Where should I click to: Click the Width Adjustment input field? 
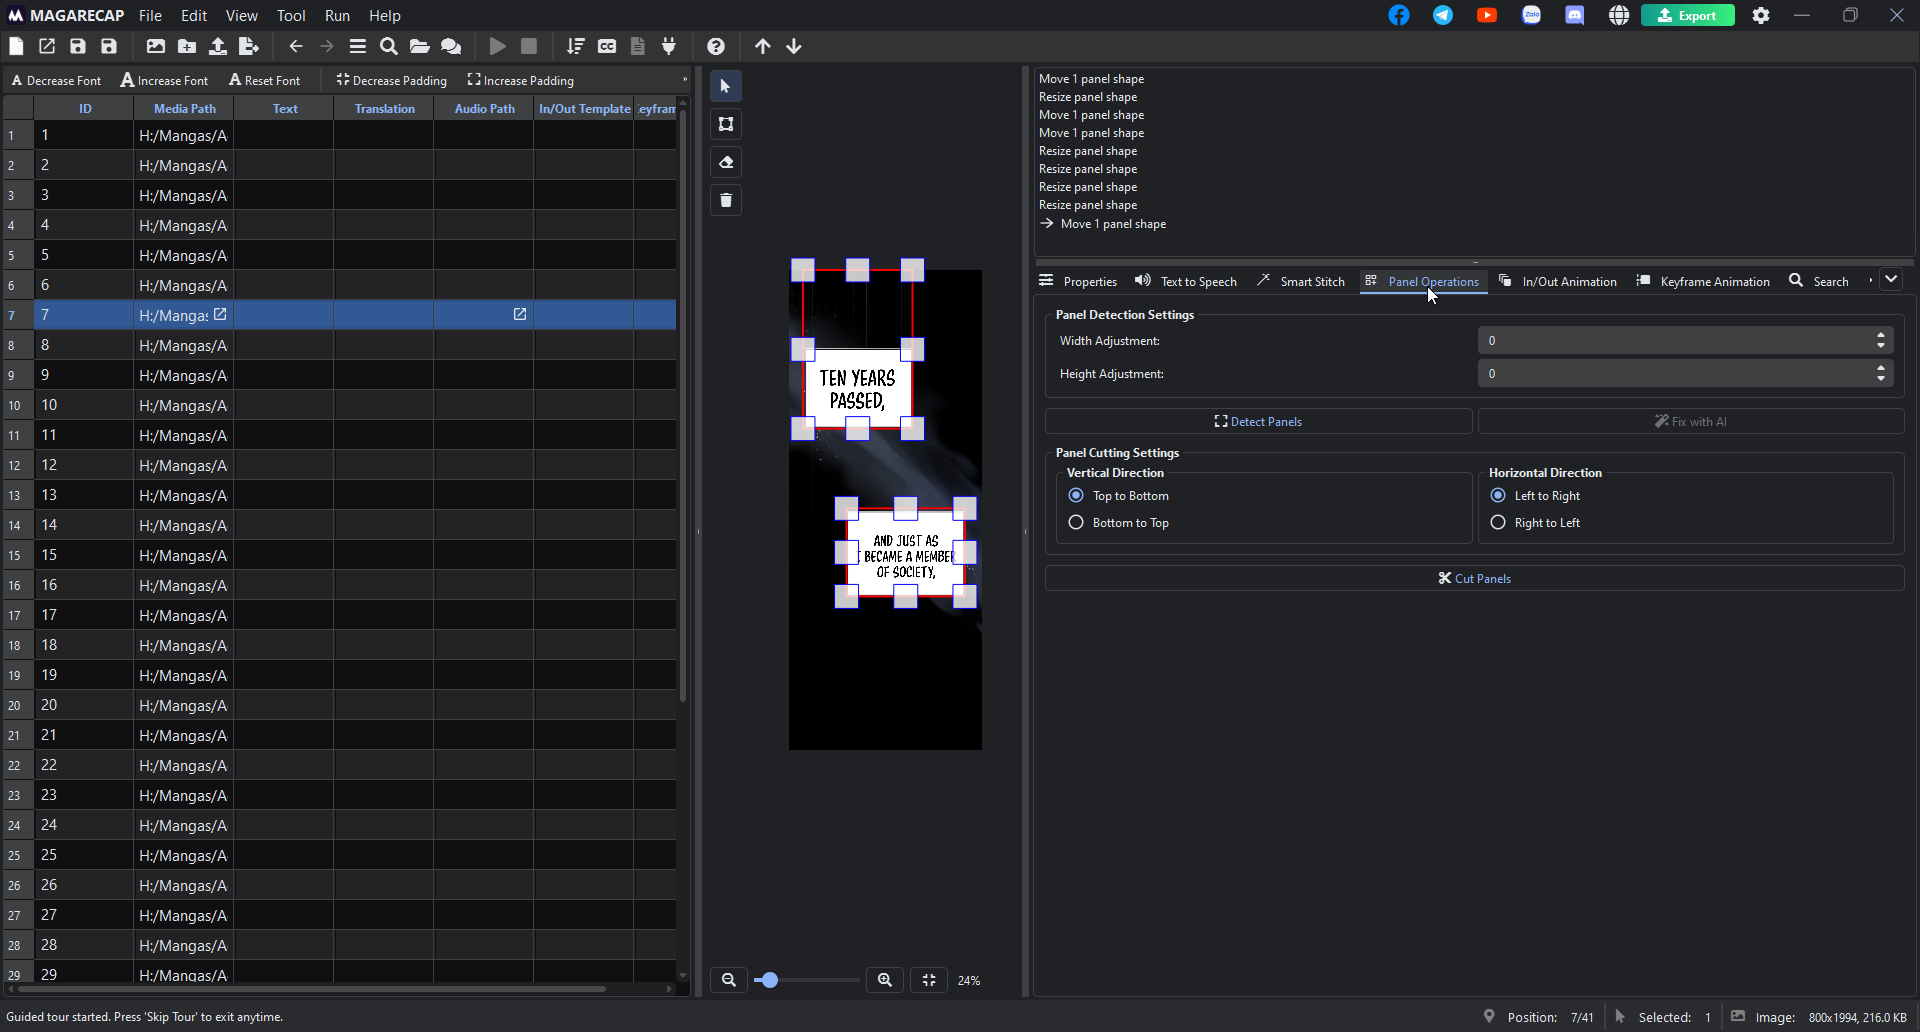(x=1676, y=340)
